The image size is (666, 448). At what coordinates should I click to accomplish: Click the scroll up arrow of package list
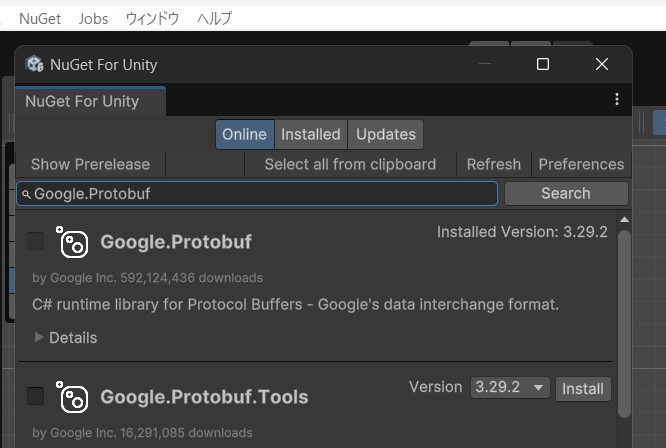pyautogui.click(x=624, y=220)
